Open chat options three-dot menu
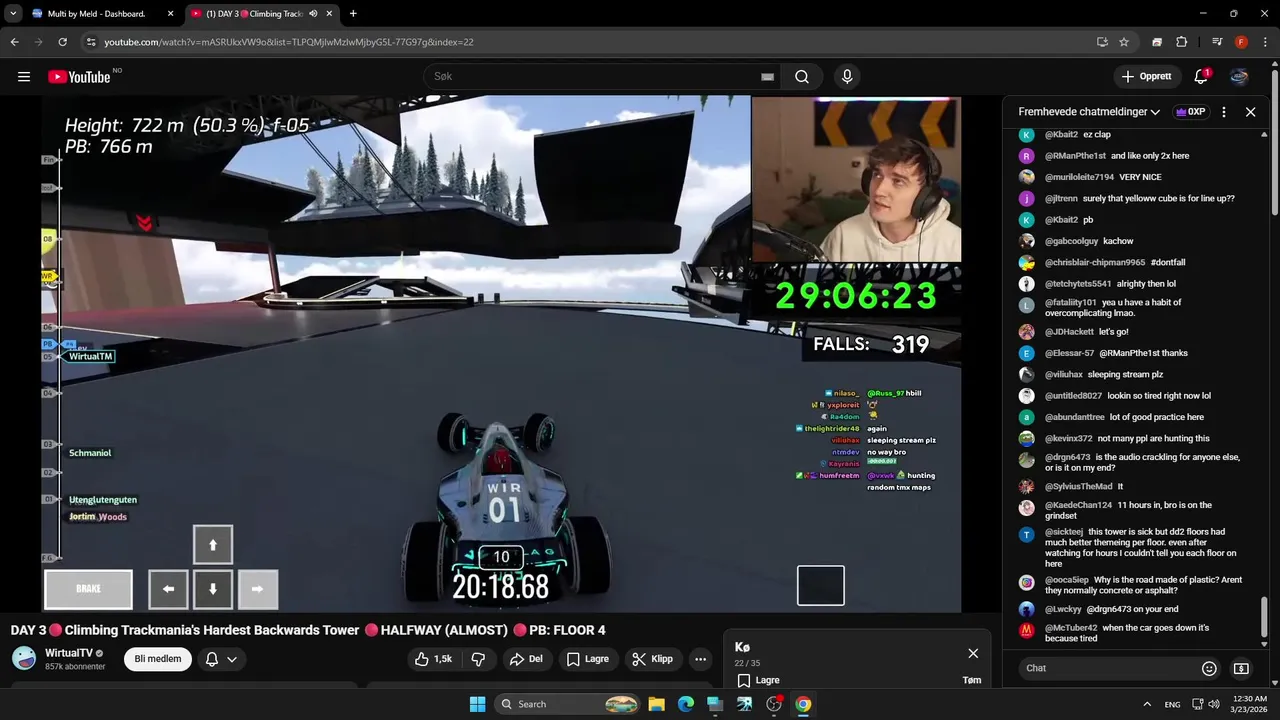1280x720 pixels. [x=1224, y=112]
